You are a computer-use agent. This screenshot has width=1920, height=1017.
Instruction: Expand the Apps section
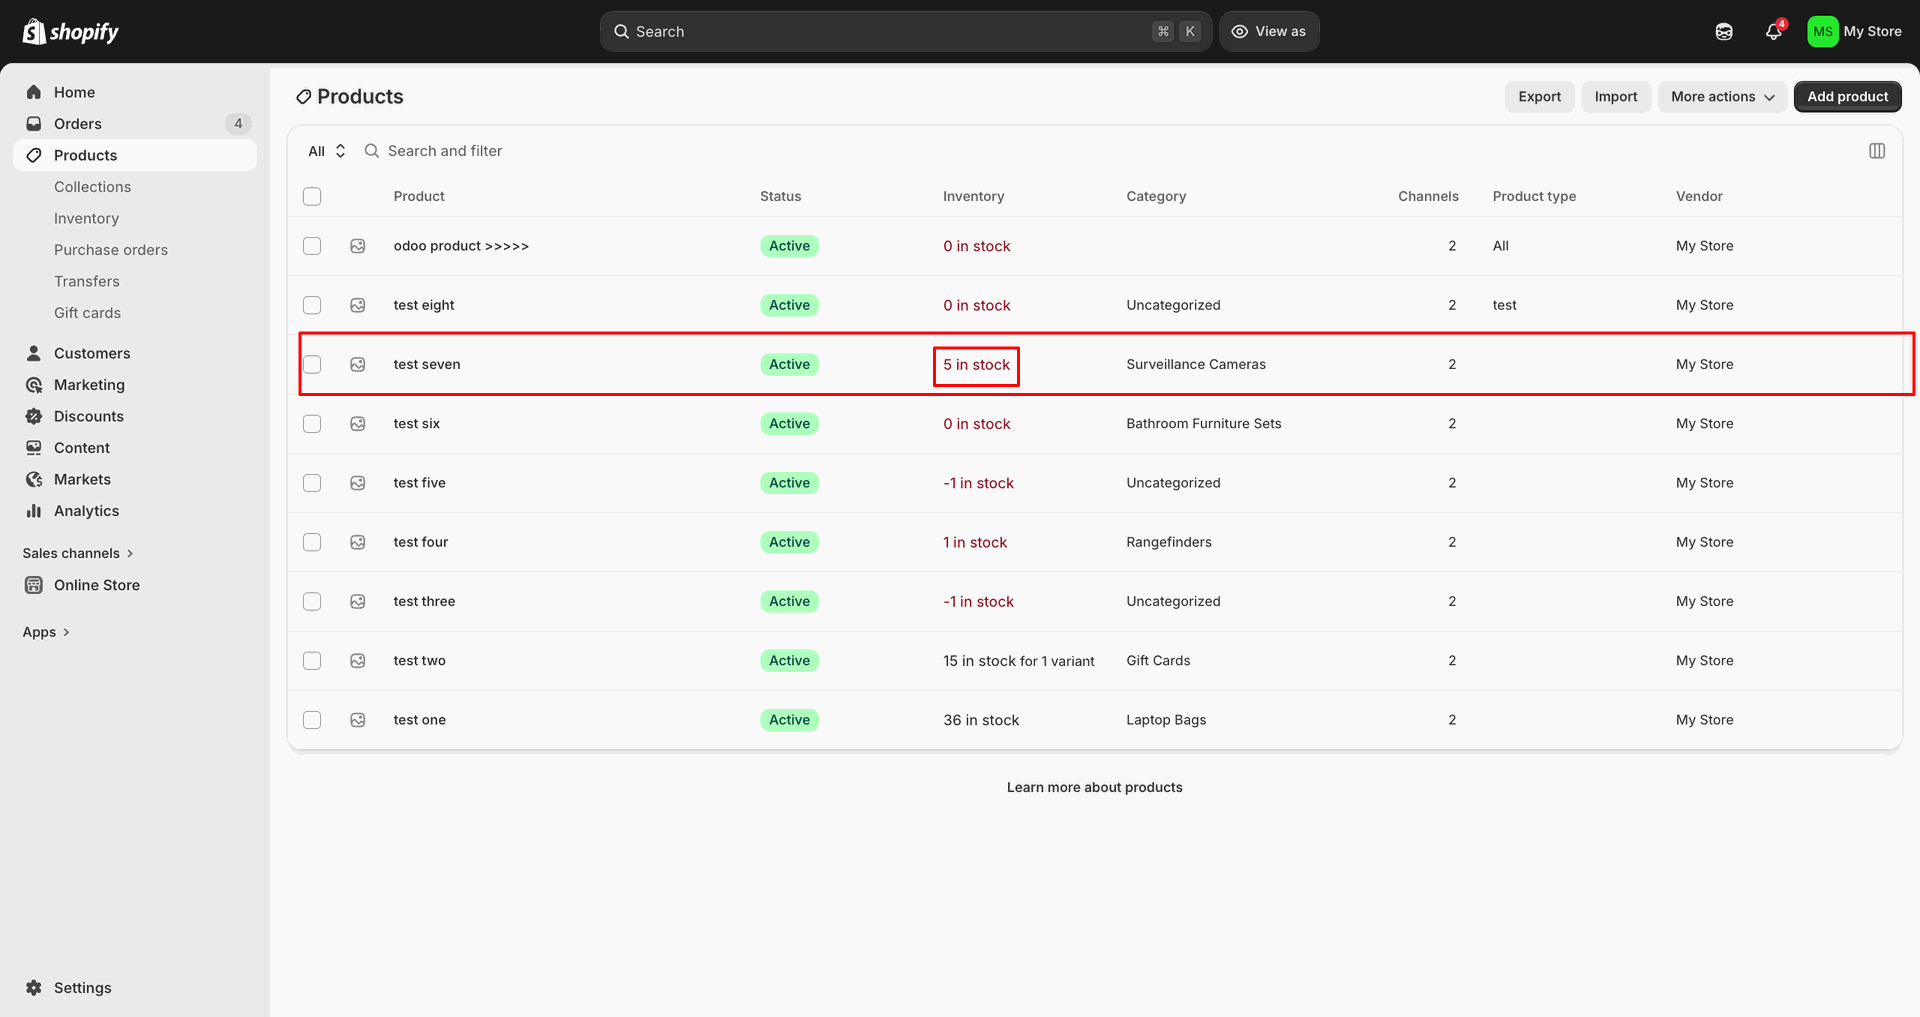click(x=46, y=632)
